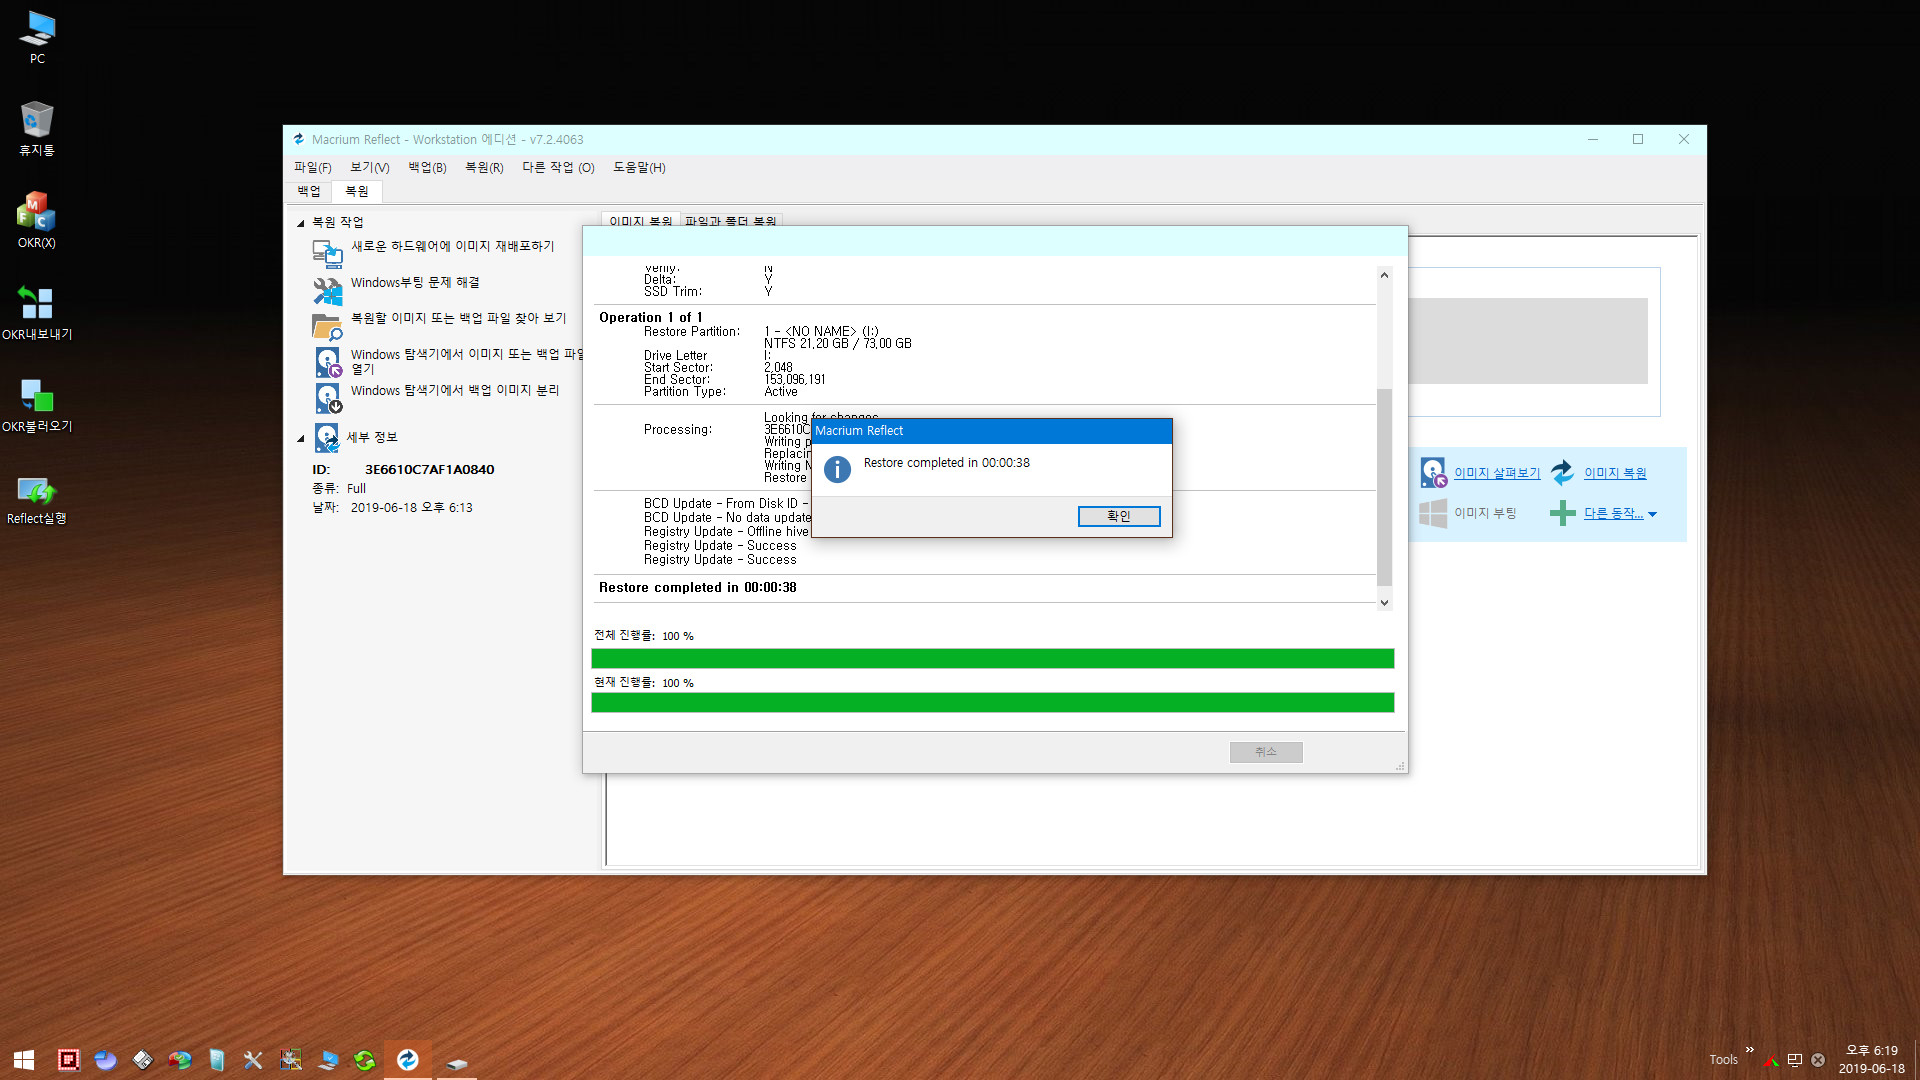Click the round X icon in the system tray
Image resolution: width=1920 pixels, height=1080 pixels.
tap(1818, 1060)
